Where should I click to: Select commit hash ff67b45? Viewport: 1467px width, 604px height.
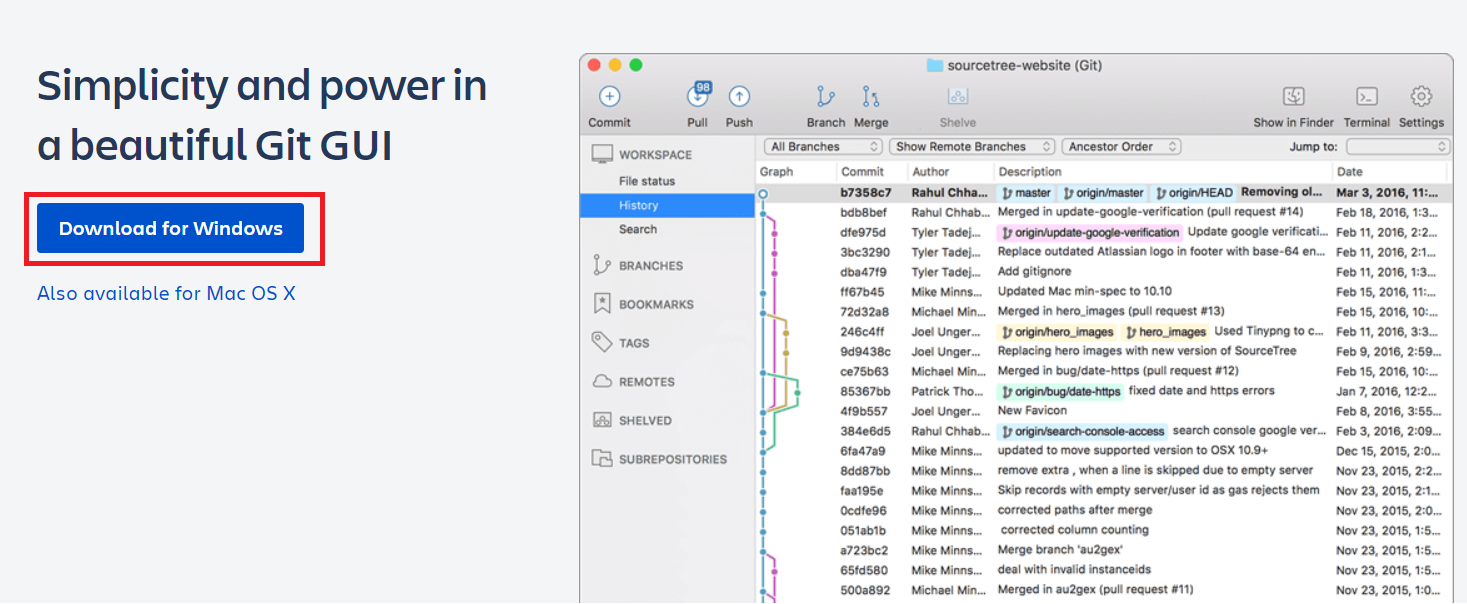pos(862,291)
